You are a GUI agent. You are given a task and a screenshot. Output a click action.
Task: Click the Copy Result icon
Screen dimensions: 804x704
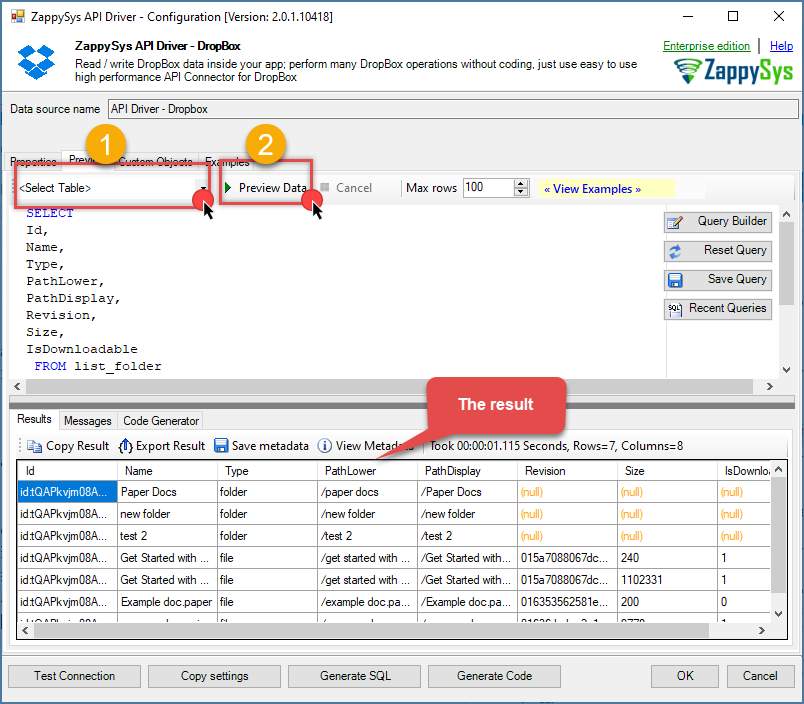tap(34, 446)
